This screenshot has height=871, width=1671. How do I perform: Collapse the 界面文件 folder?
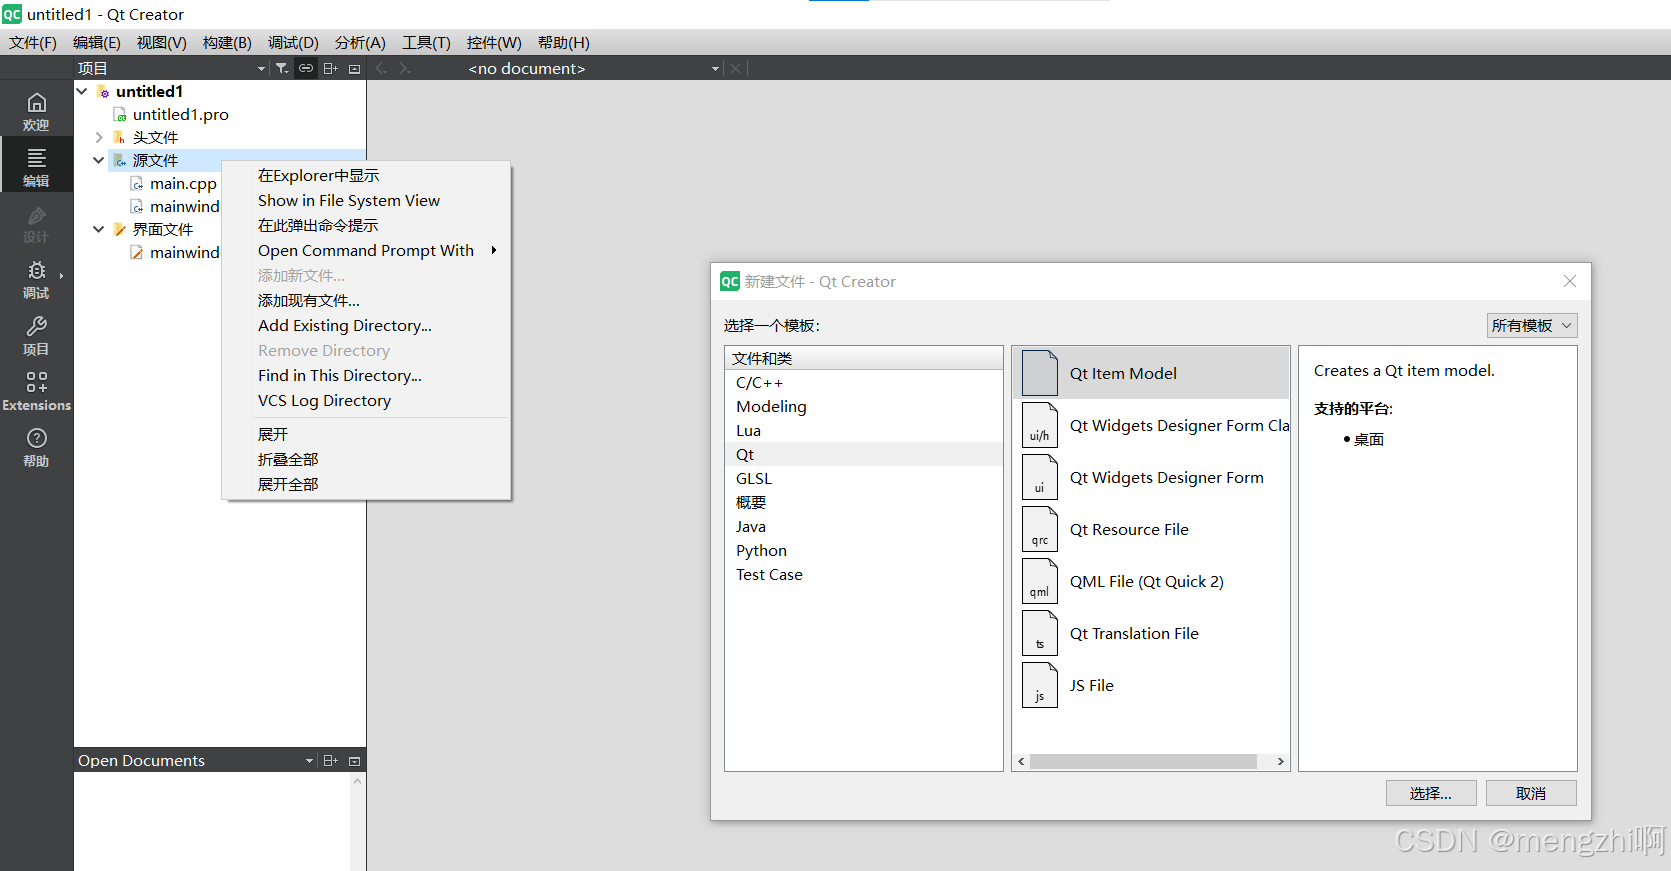(99, 229)
